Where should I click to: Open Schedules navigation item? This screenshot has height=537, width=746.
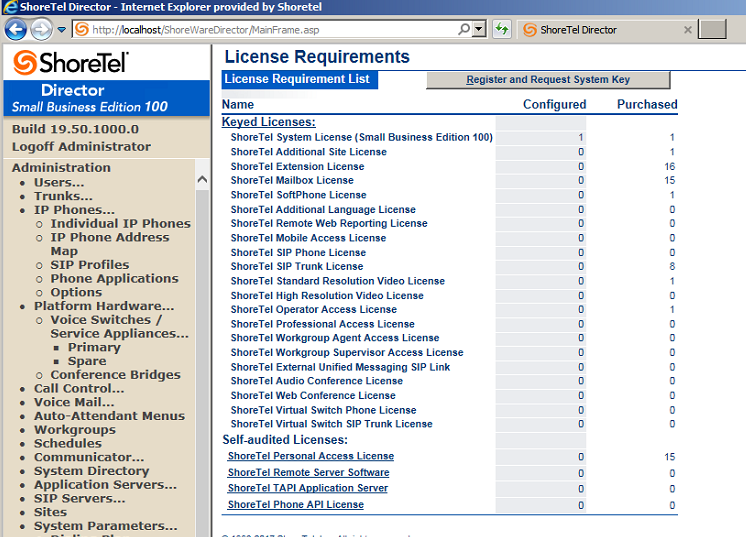pyautogui.click(x=68, y=443)
